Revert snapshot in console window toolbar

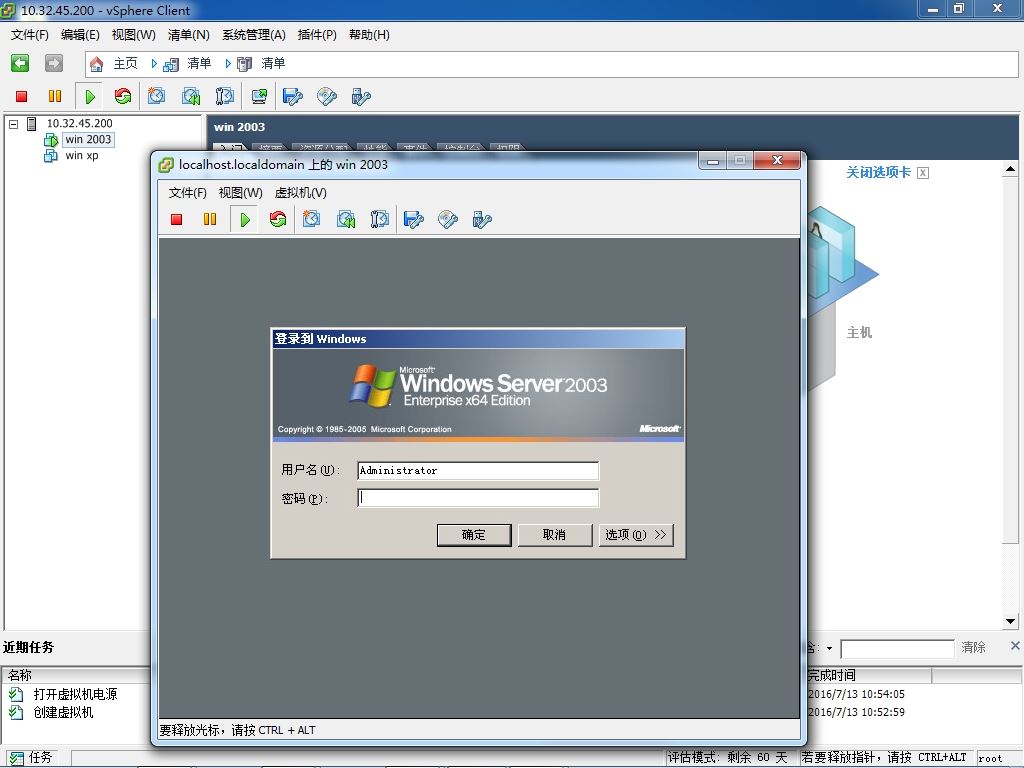tap(345, 219)
